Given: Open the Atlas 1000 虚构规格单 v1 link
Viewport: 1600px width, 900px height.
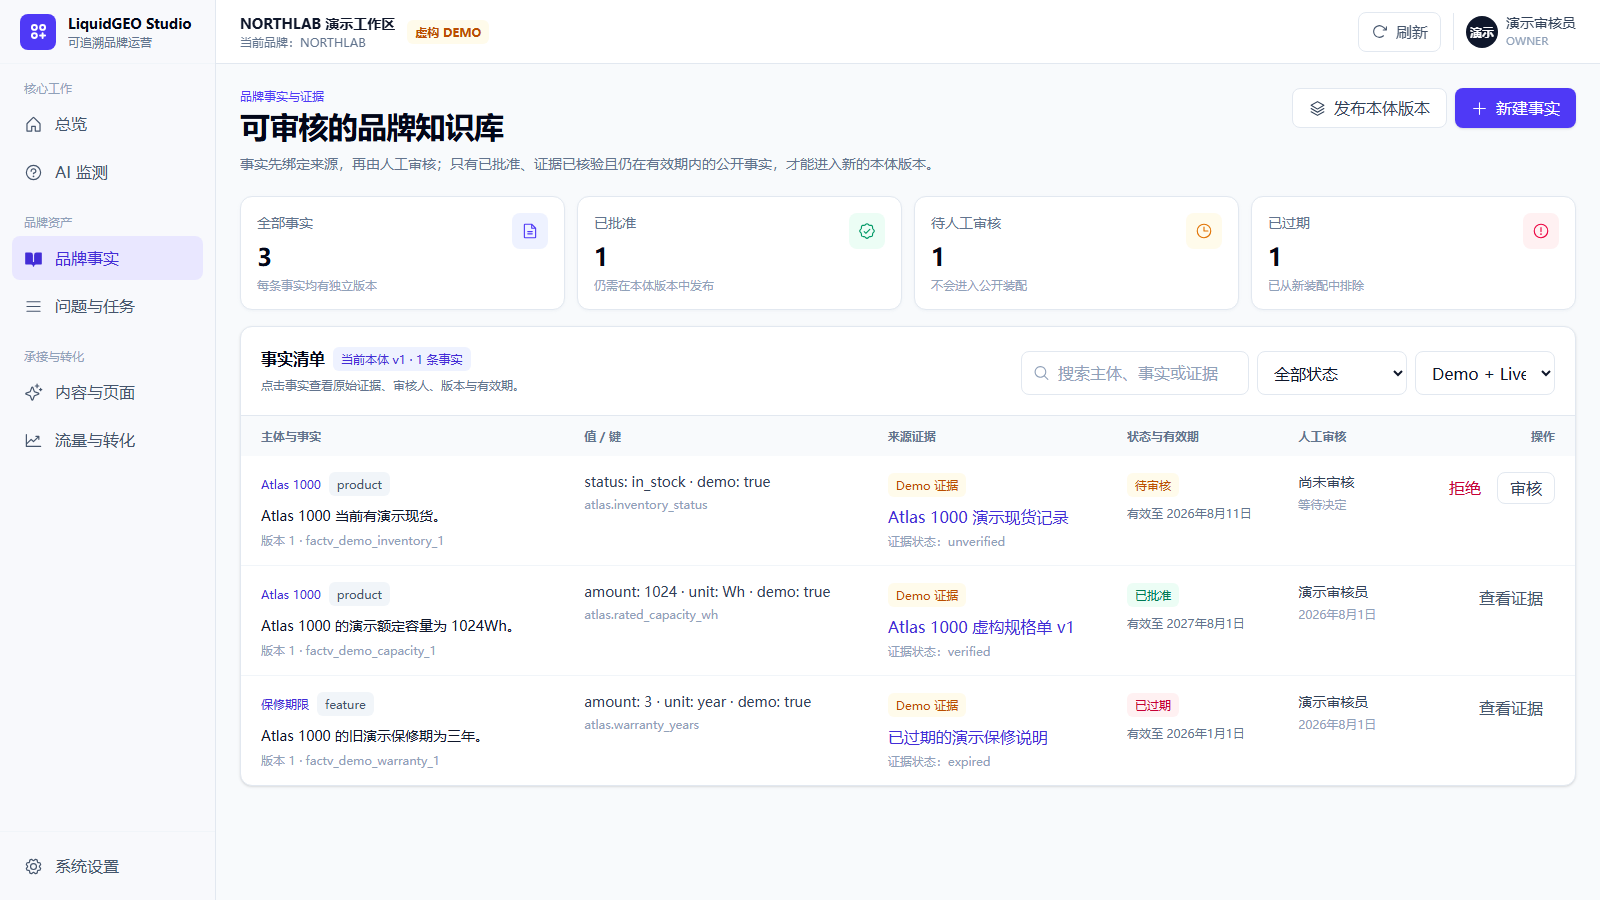Looking at the screenshot, I should pos(981,627).
